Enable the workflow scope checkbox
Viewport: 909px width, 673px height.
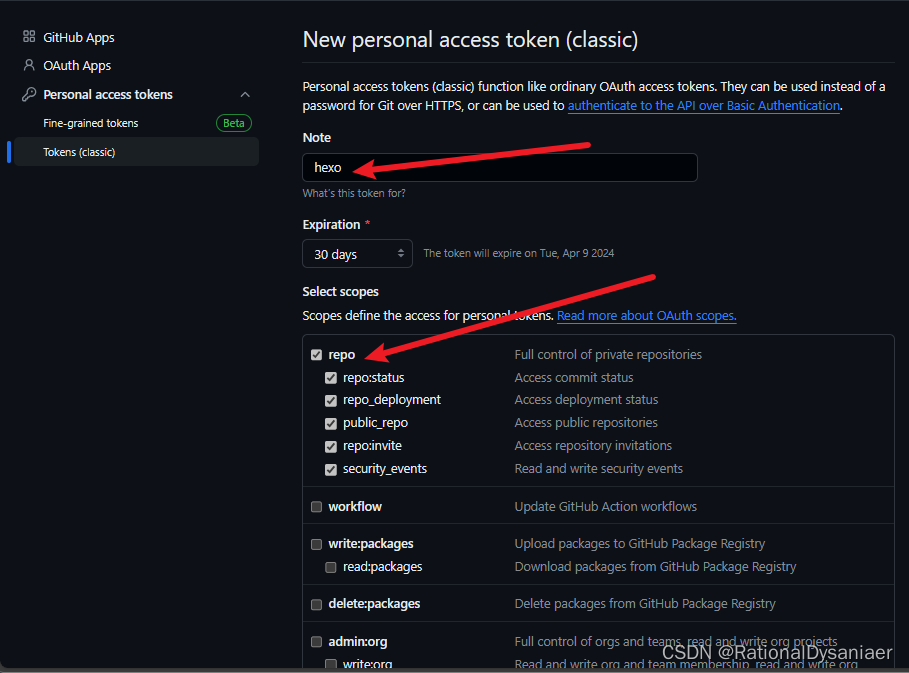[x=317, y=507]
